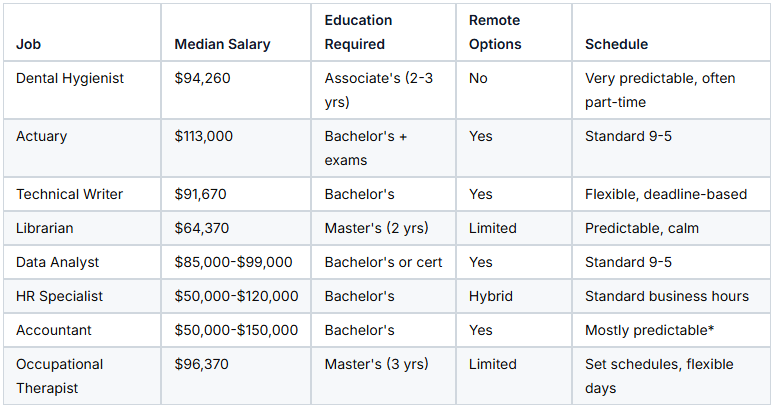774x408 pixels.
Task: Click the Median Salary column header
Action: (222, 44)
